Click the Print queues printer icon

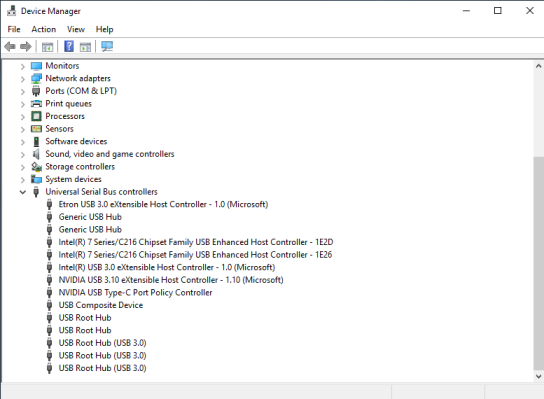pyautogui.click(x=36, y=103)
